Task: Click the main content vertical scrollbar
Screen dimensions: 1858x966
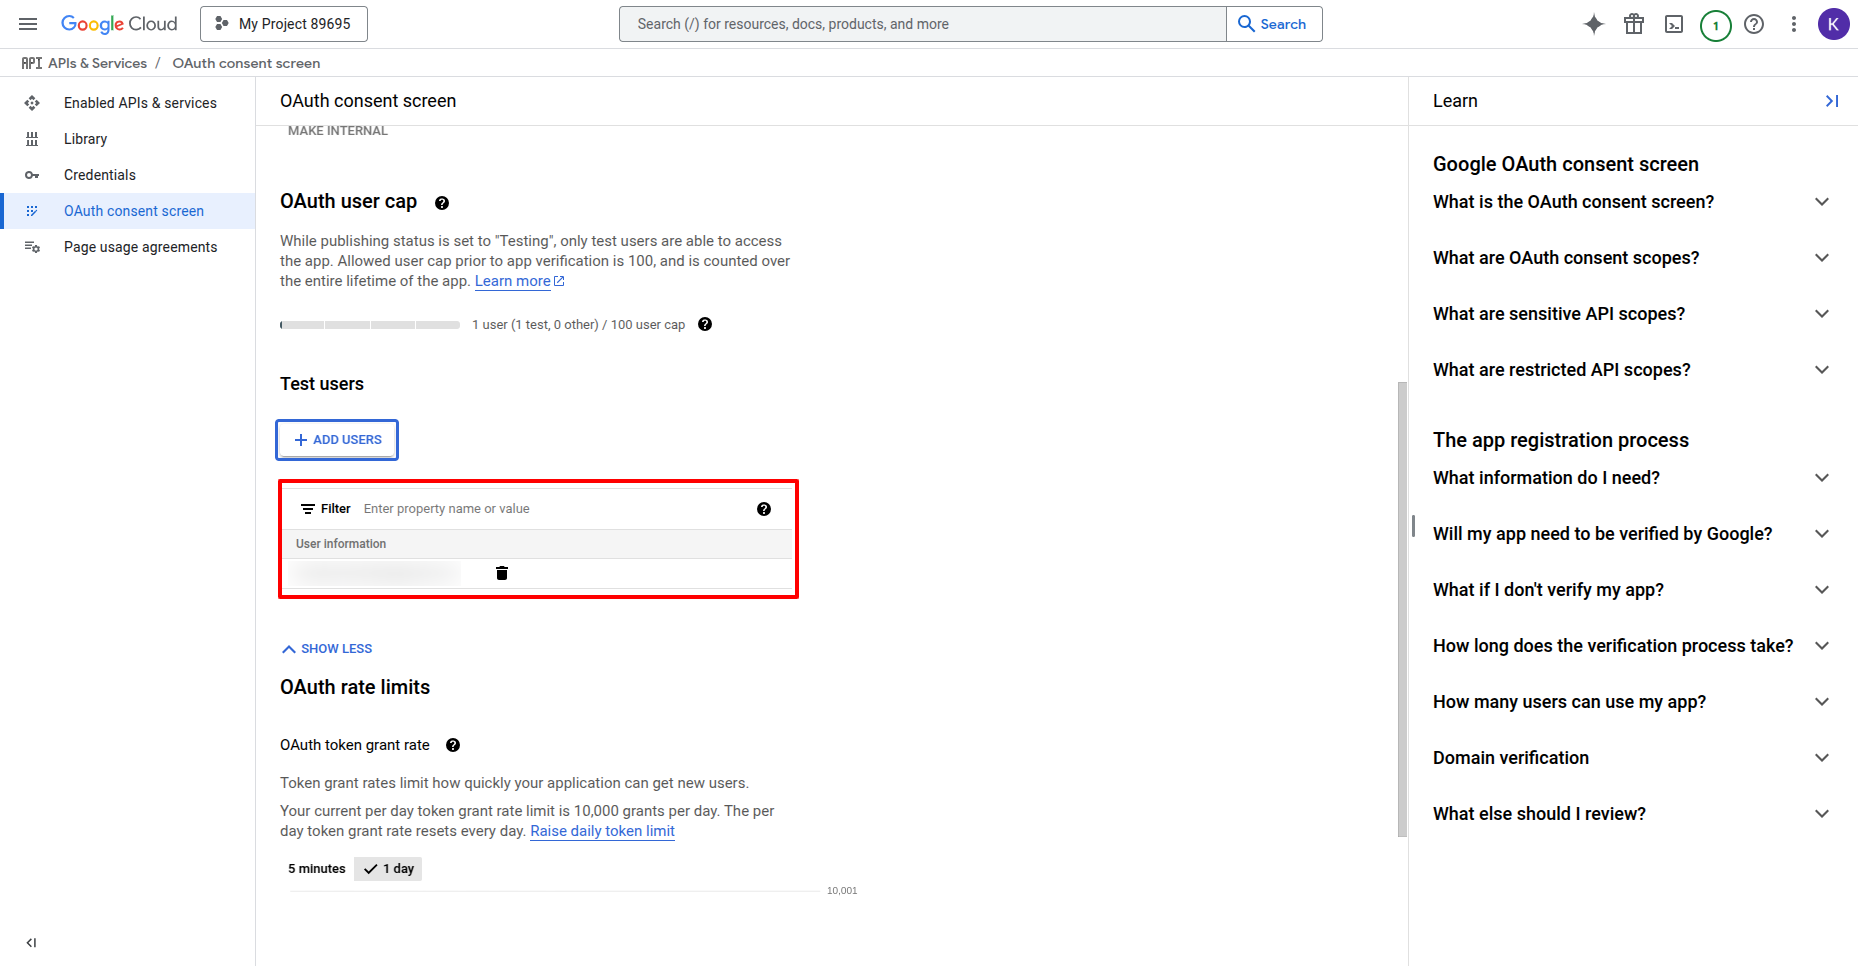Action: click(1402, 609)
